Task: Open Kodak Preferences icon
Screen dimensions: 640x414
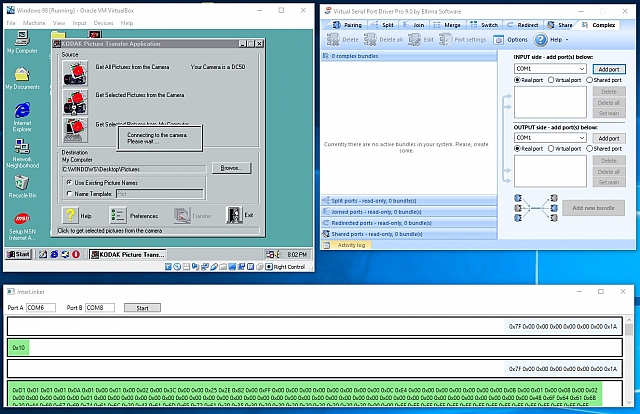Action: point(119,215)
